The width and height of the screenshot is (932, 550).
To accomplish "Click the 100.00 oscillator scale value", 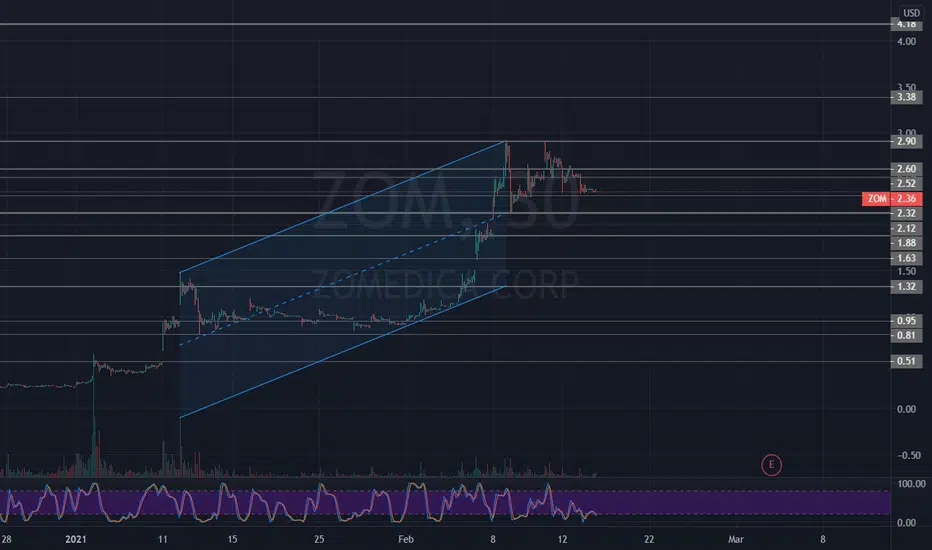I will [x=911, y=484].
